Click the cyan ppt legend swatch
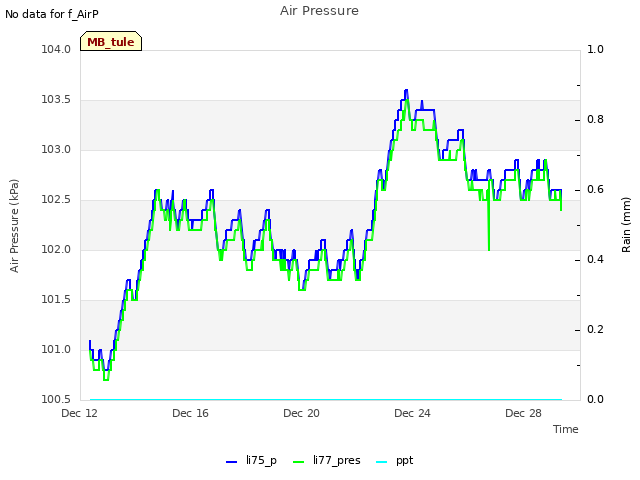This screenshot has height=480, width=640. pos(381,462)
